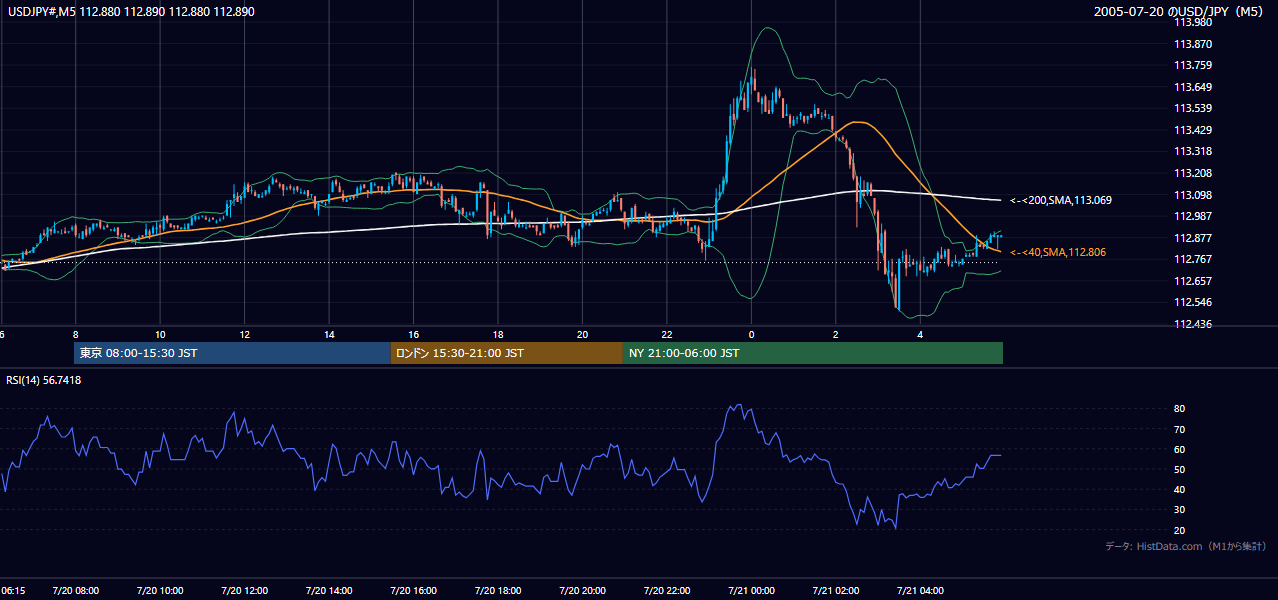Click price axis value 113.649
The image size is (1278, 600).
[x=1193, y=87]
